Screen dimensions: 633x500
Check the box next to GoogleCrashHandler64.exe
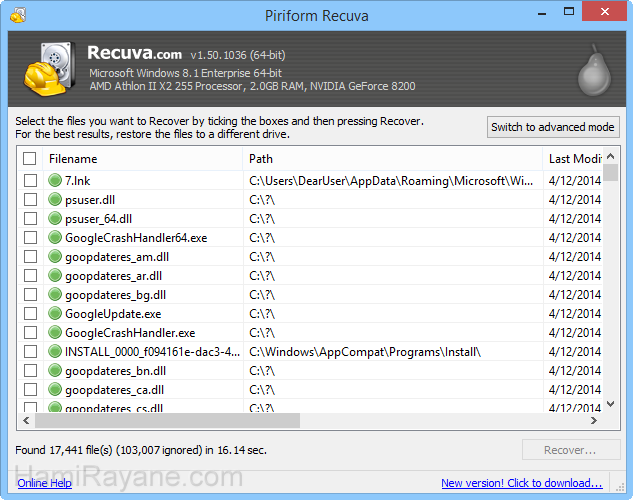pos(30,237)
